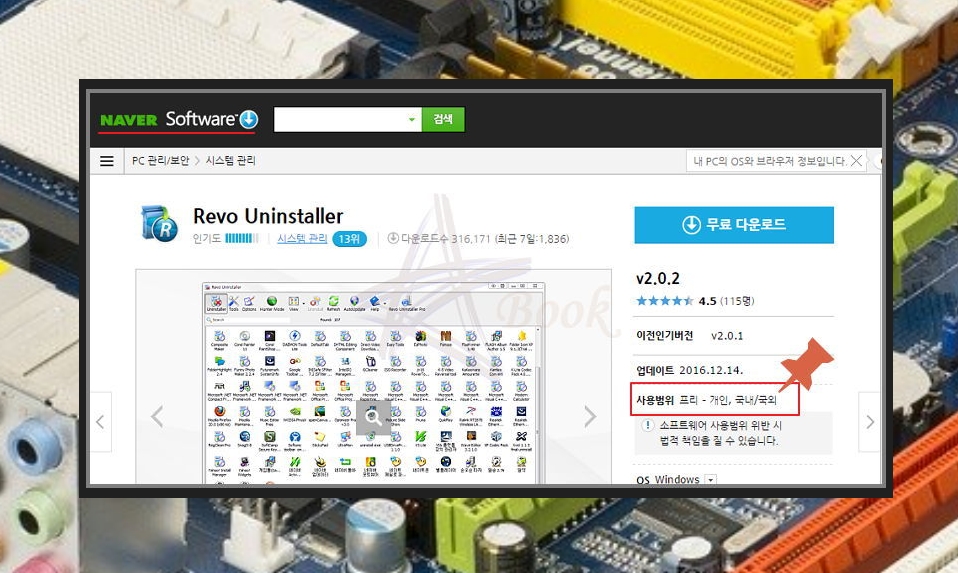Click the blue download arrow beside Software
Viewport: 958px width, 573px height.
pyautogui.click(x=249, y=119)
